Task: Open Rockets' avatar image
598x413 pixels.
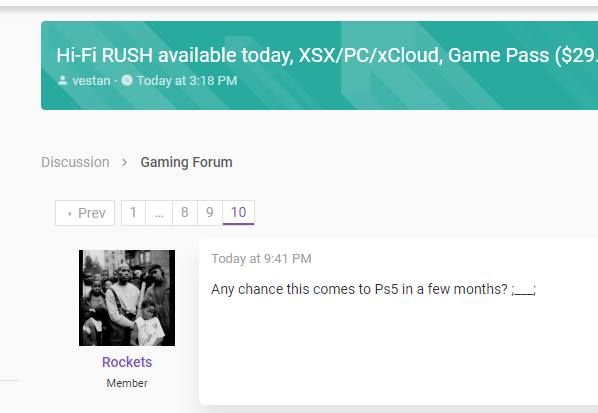Action: tap(127, 298)
